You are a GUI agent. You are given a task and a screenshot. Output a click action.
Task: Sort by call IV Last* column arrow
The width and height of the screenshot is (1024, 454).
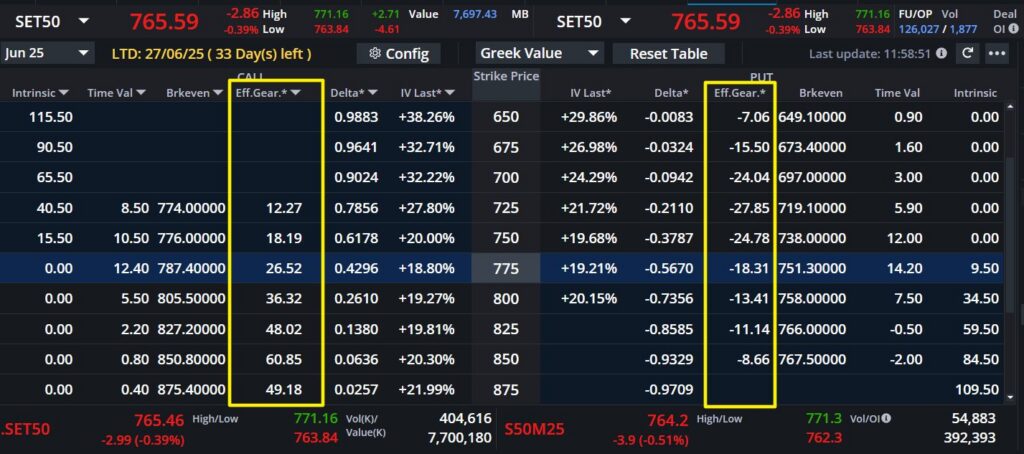pyautogui.click(x=451, y=93)
